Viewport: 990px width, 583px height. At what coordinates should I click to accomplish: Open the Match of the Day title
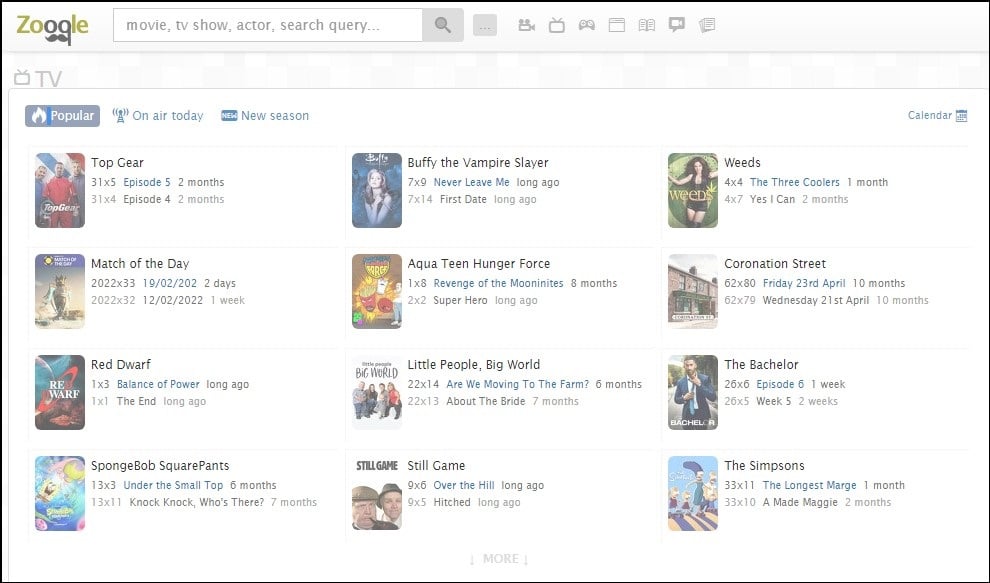140,263
